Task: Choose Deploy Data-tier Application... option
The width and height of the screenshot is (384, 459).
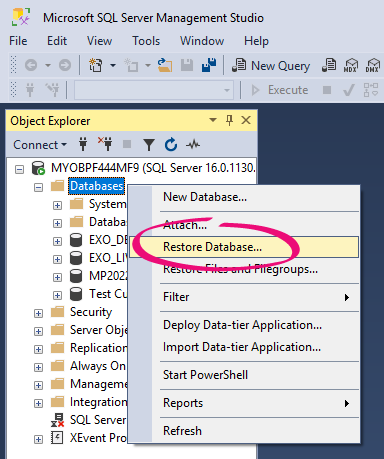Action: pyautogui.click(x=243, y=325)
